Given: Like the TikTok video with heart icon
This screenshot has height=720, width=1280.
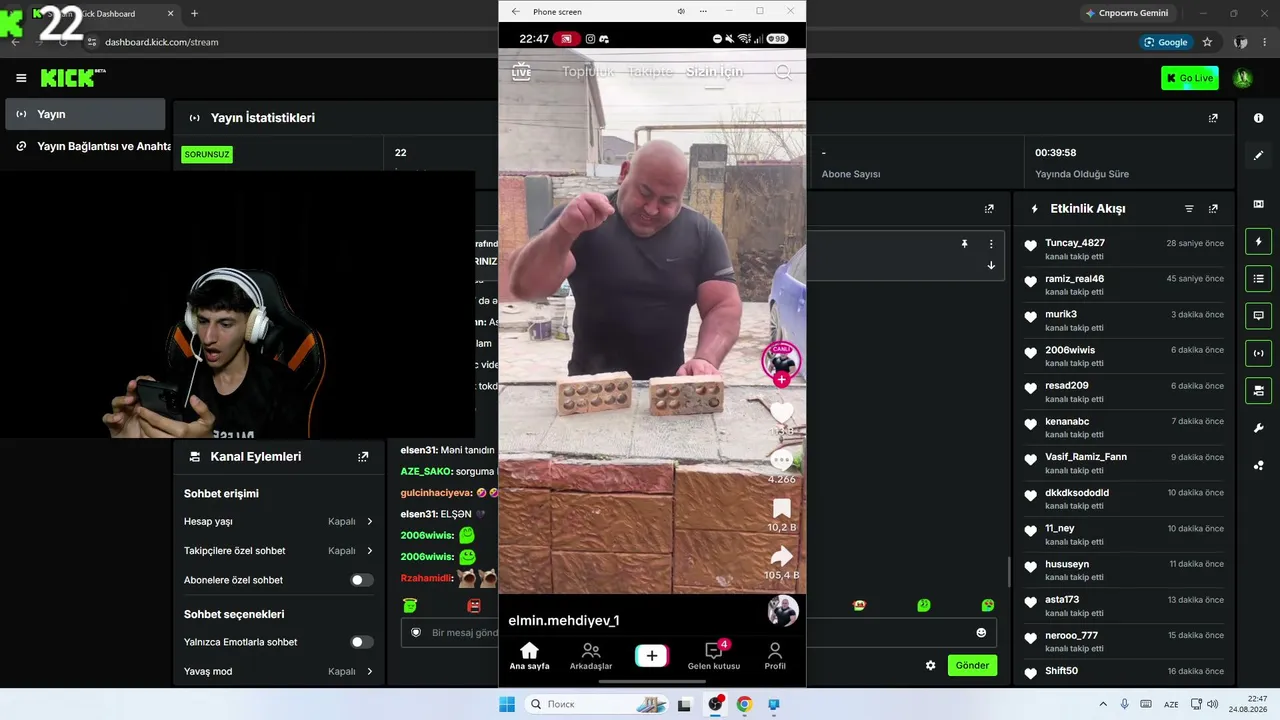Looking at the screenshot, I should (782, 412).
